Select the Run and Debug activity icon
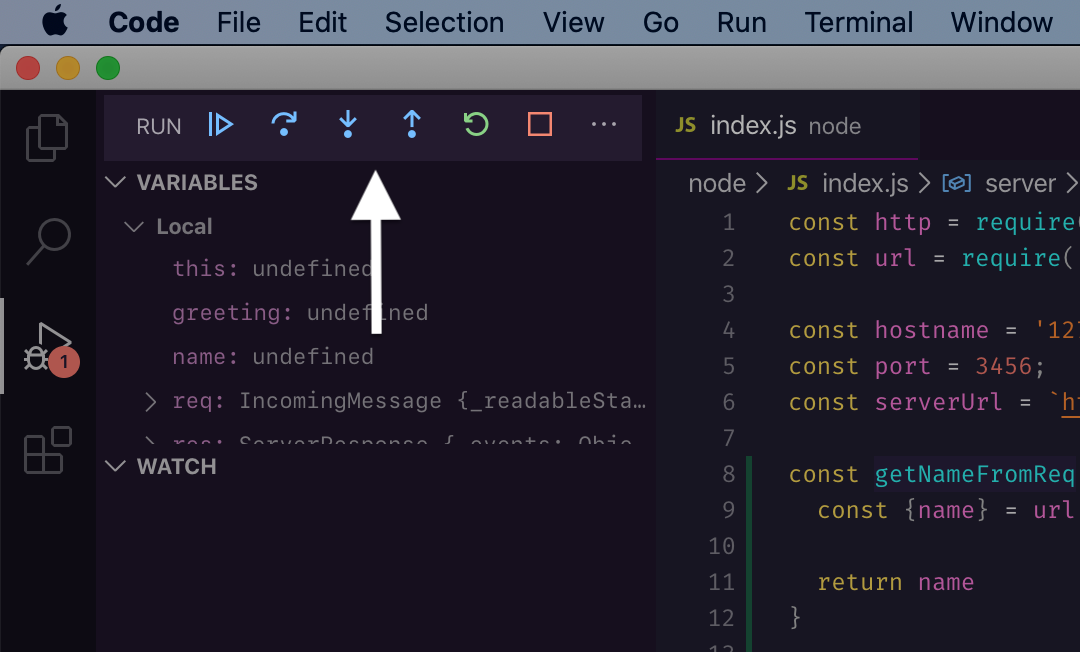Viewport: 1080px width, 652px height. click(x=47, y=345)
